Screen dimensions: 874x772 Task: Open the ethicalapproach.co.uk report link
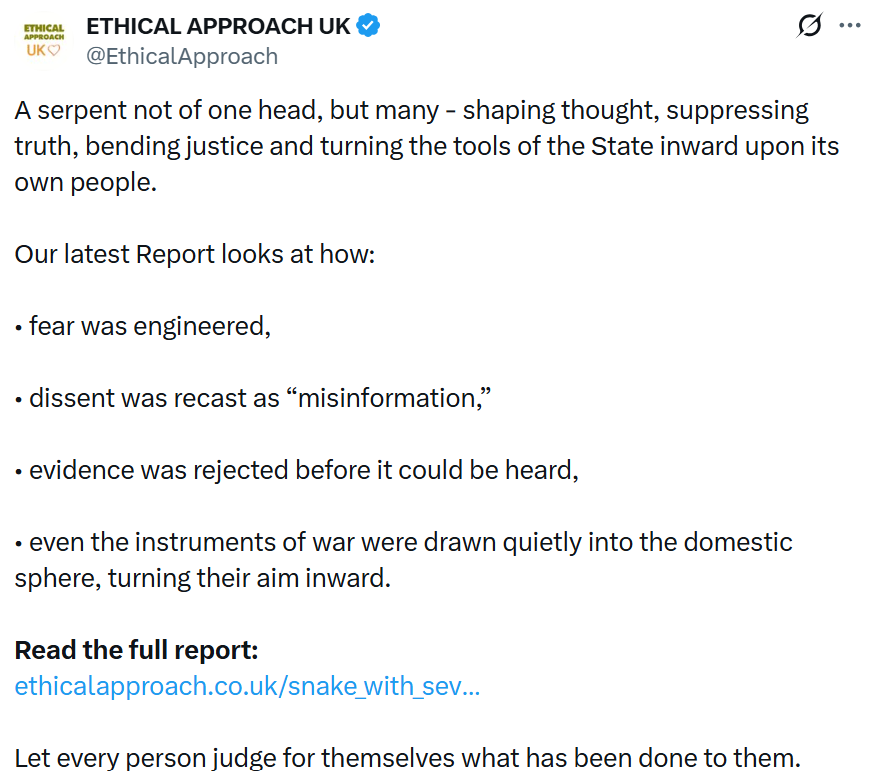pos(247,687)
